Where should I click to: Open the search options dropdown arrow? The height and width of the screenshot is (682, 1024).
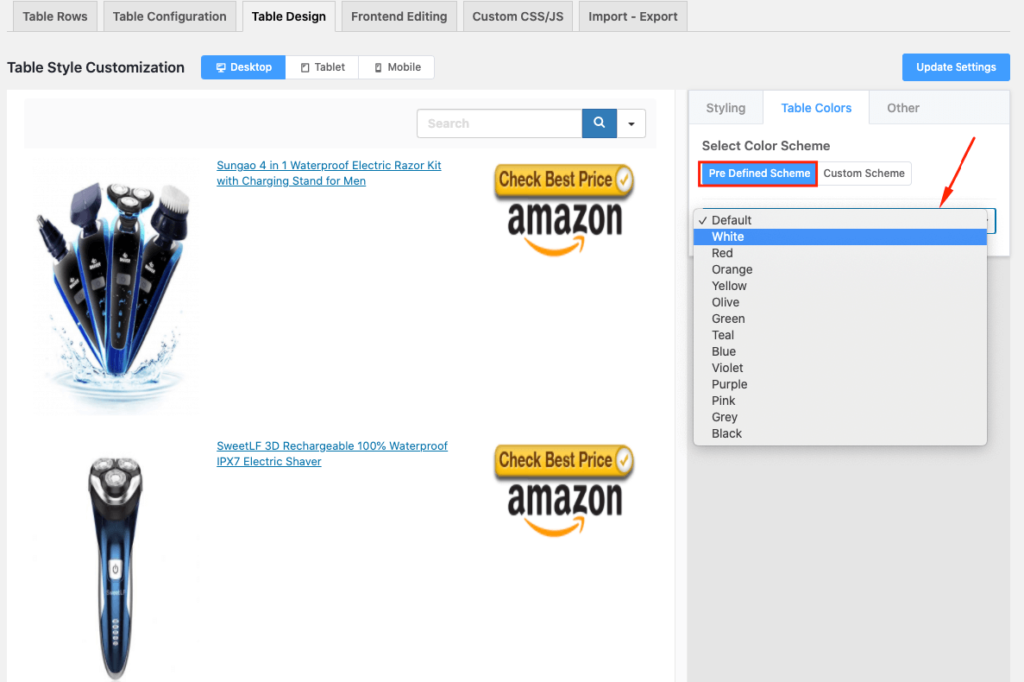tap(631, 124)
